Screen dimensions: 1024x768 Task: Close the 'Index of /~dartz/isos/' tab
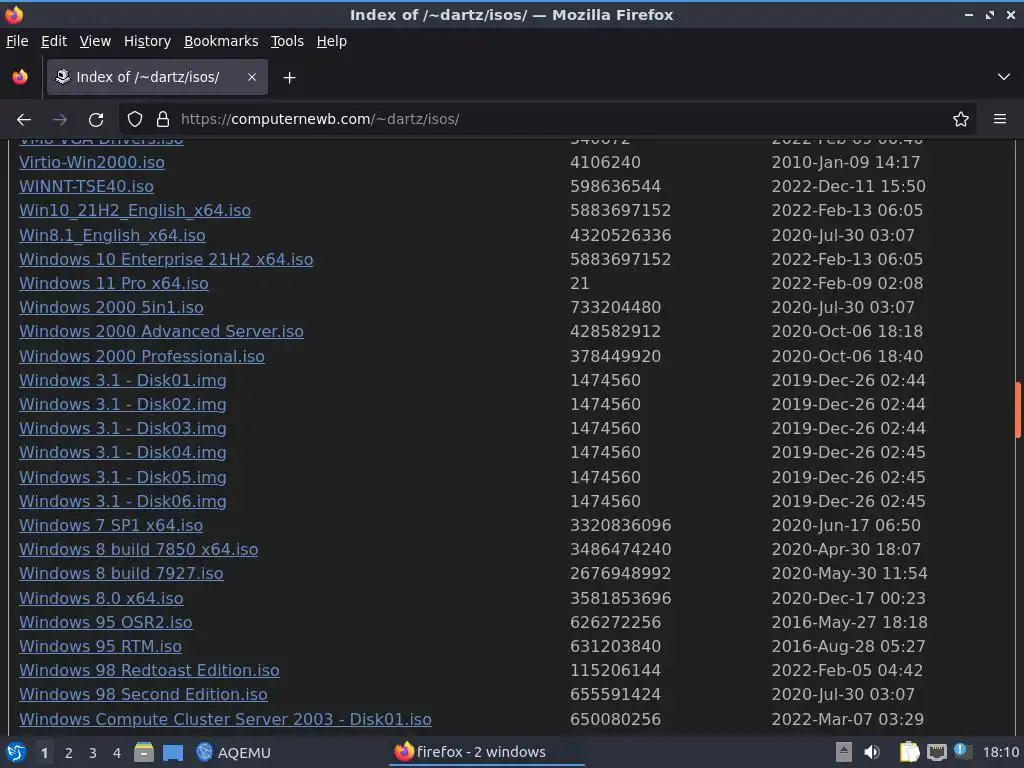click(252, 77)
